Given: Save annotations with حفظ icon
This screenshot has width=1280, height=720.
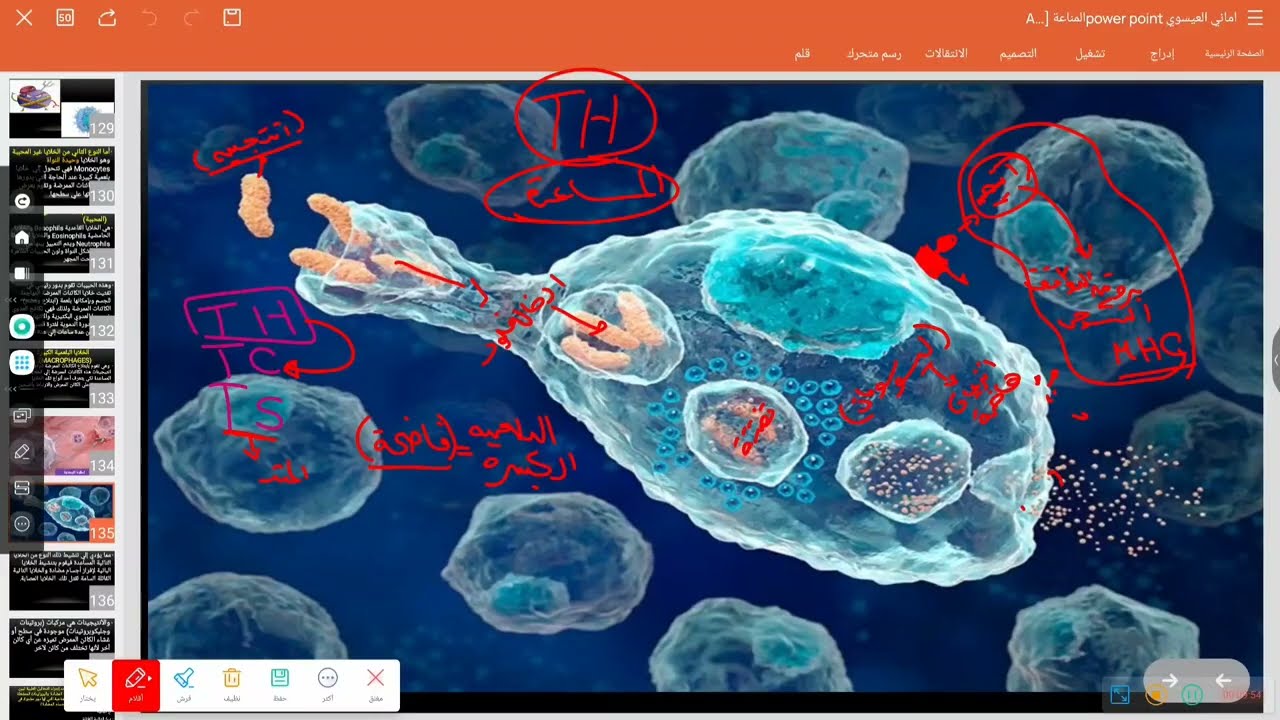Looking at the screenshot, I should point(280,685).
